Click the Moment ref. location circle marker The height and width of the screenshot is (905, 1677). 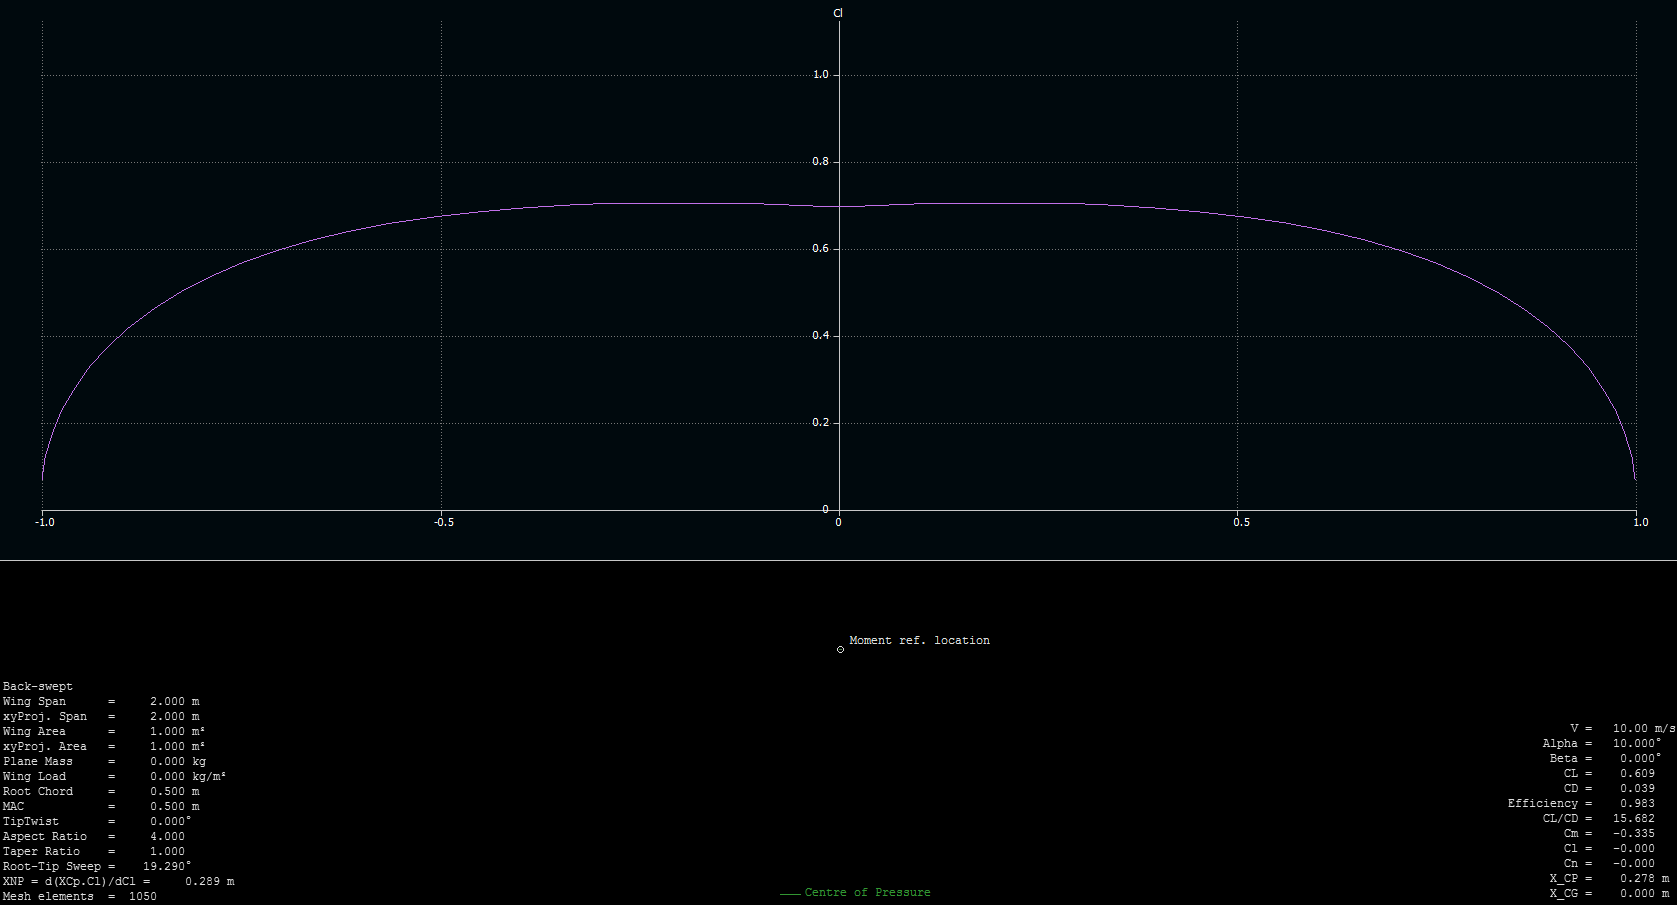point(840,650)
